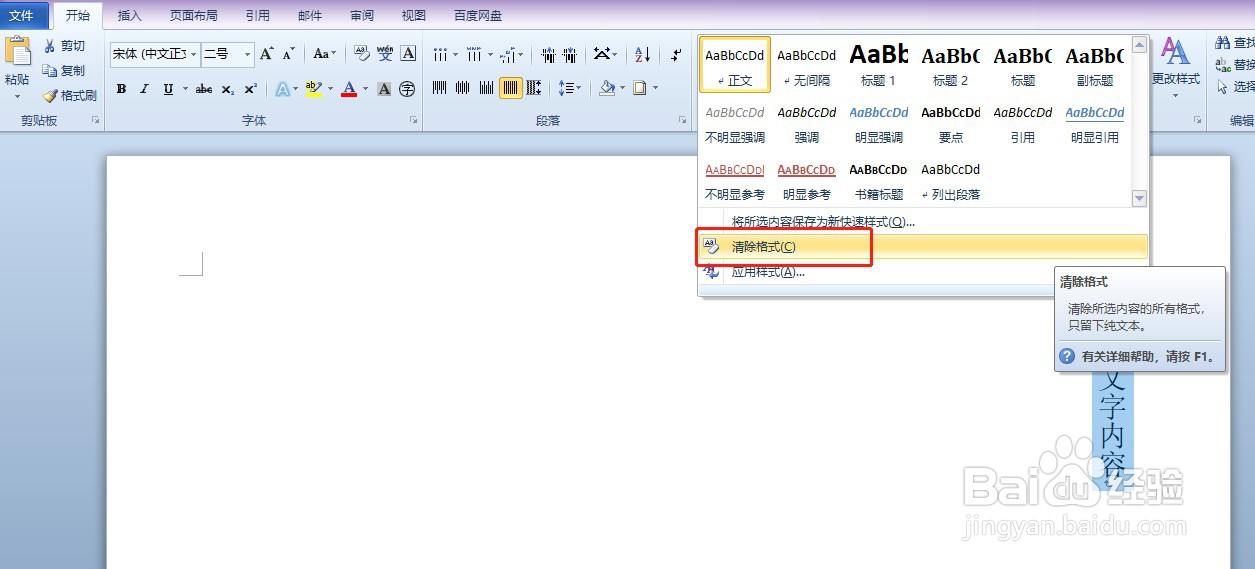The height and width of the screenshot is (569, 1255).
Task: Click the Cut (剪切) scissors button
Action: [65, 46]
